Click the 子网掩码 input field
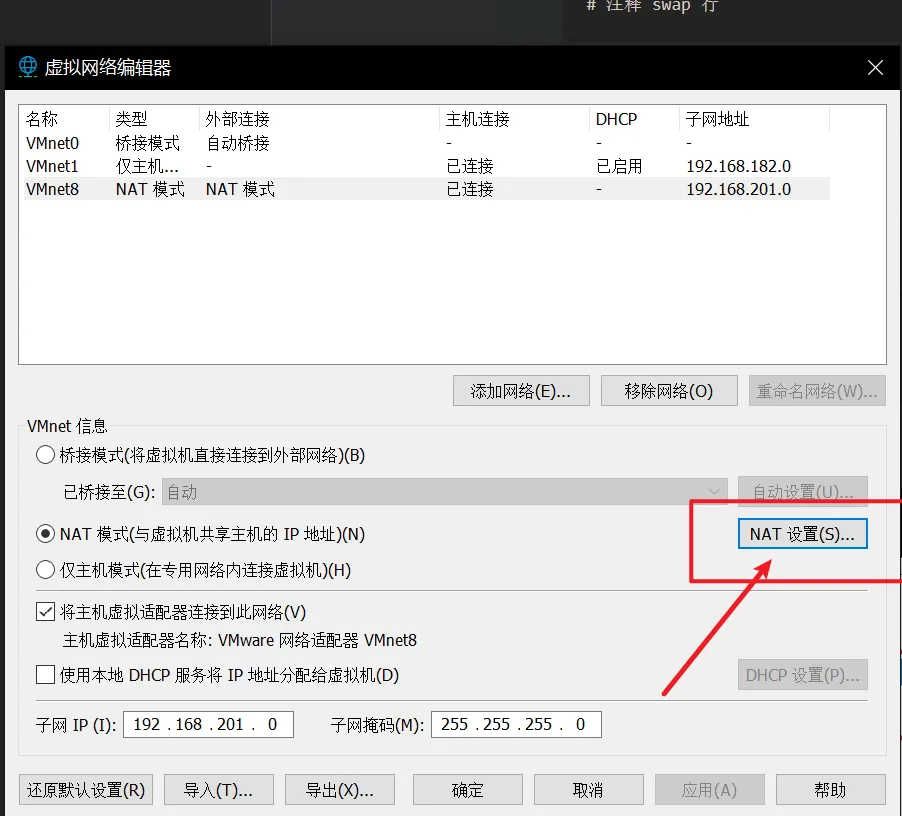 click(x=516, y=725)
